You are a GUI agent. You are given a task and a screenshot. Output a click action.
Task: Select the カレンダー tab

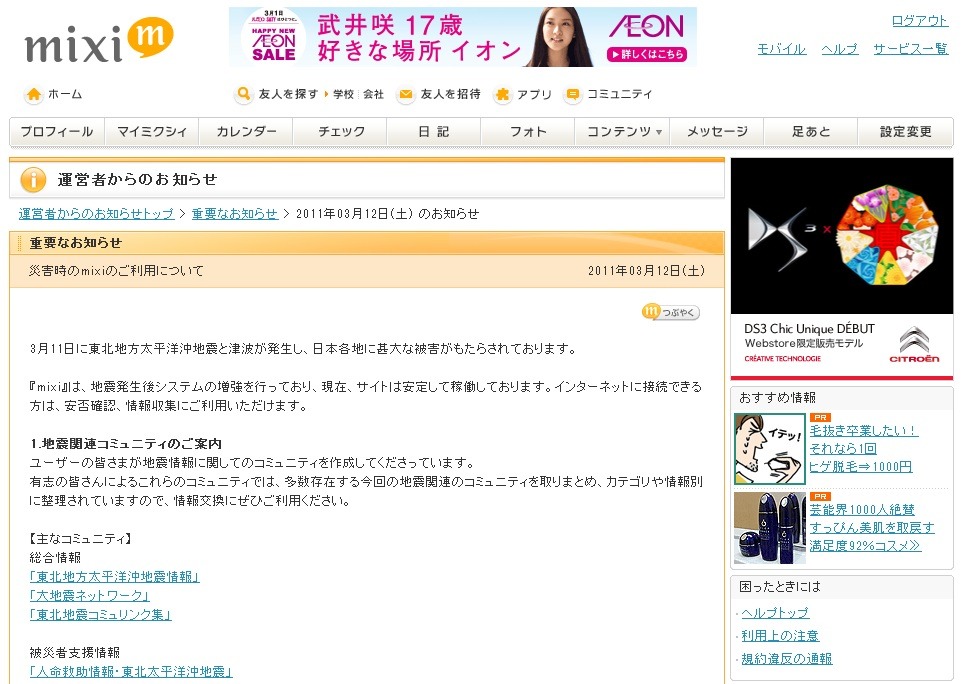point(246,131)
